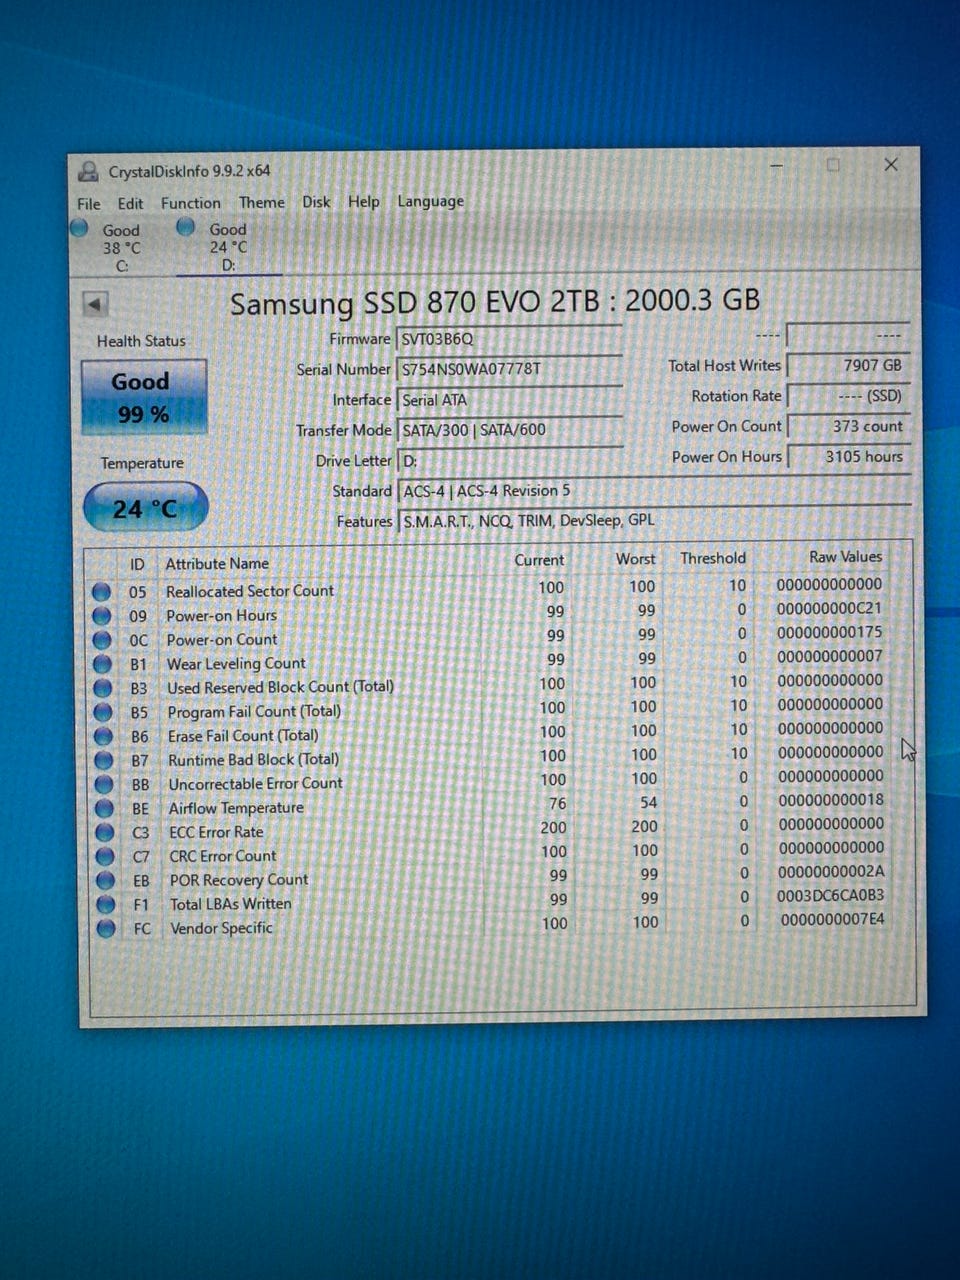Open the Help menu
This screenshot has width=960, height=1280.
364,201
